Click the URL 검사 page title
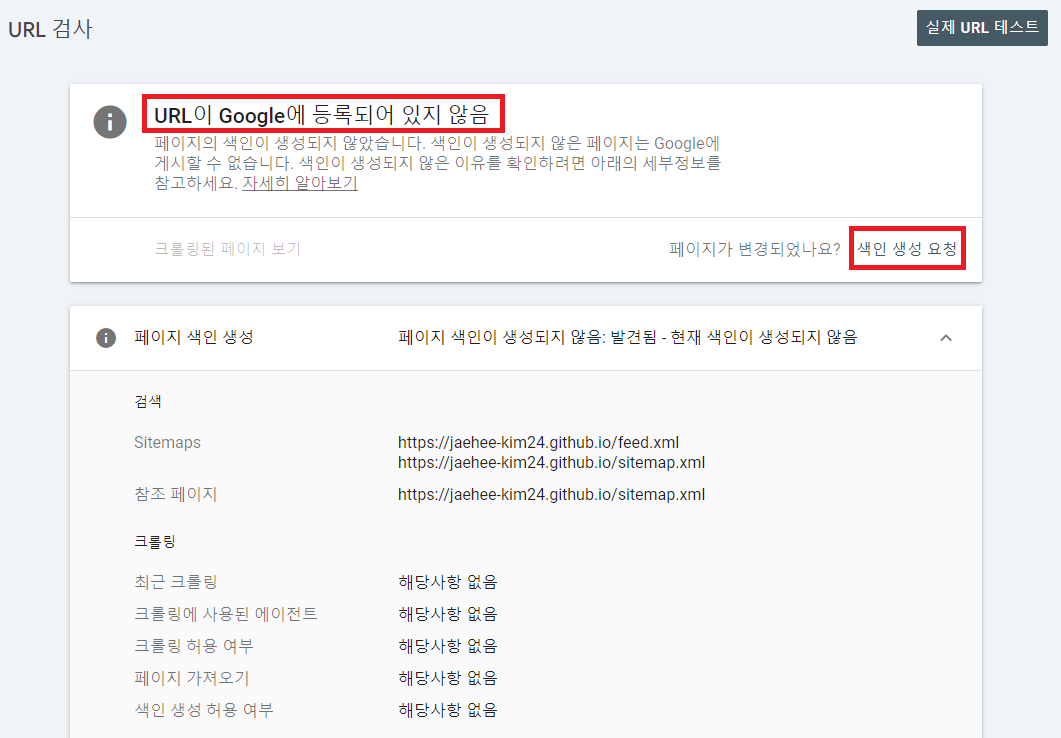1061x738 pixels. (x=50, y=29)
